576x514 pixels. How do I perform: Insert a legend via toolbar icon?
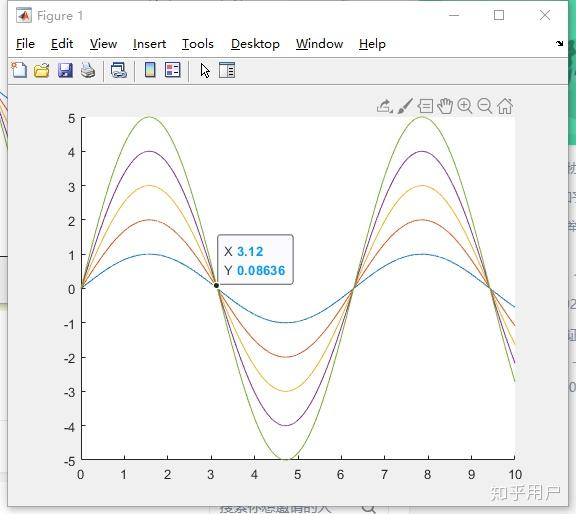tap(173, 70)
